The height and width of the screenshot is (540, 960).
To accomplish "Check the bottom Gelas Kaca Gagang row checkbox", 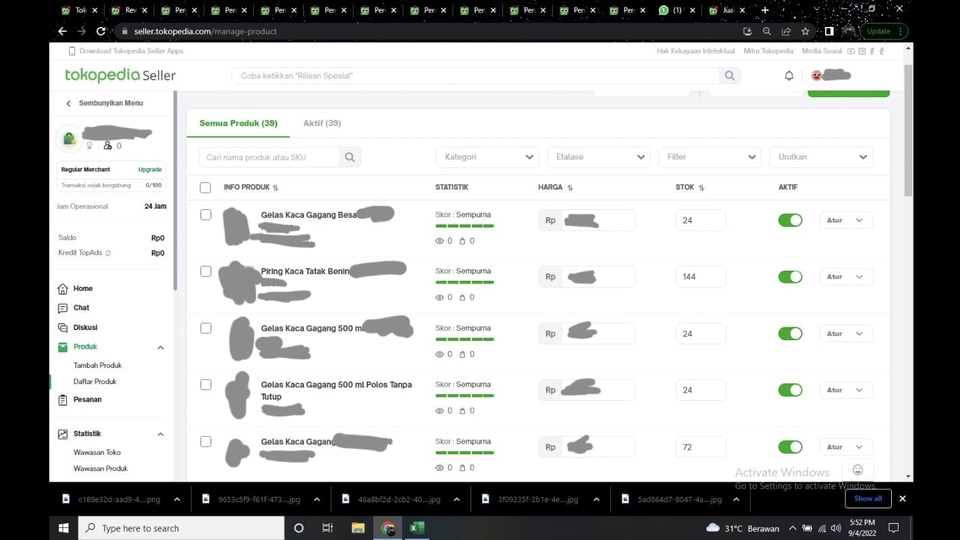I will point(206,441).
